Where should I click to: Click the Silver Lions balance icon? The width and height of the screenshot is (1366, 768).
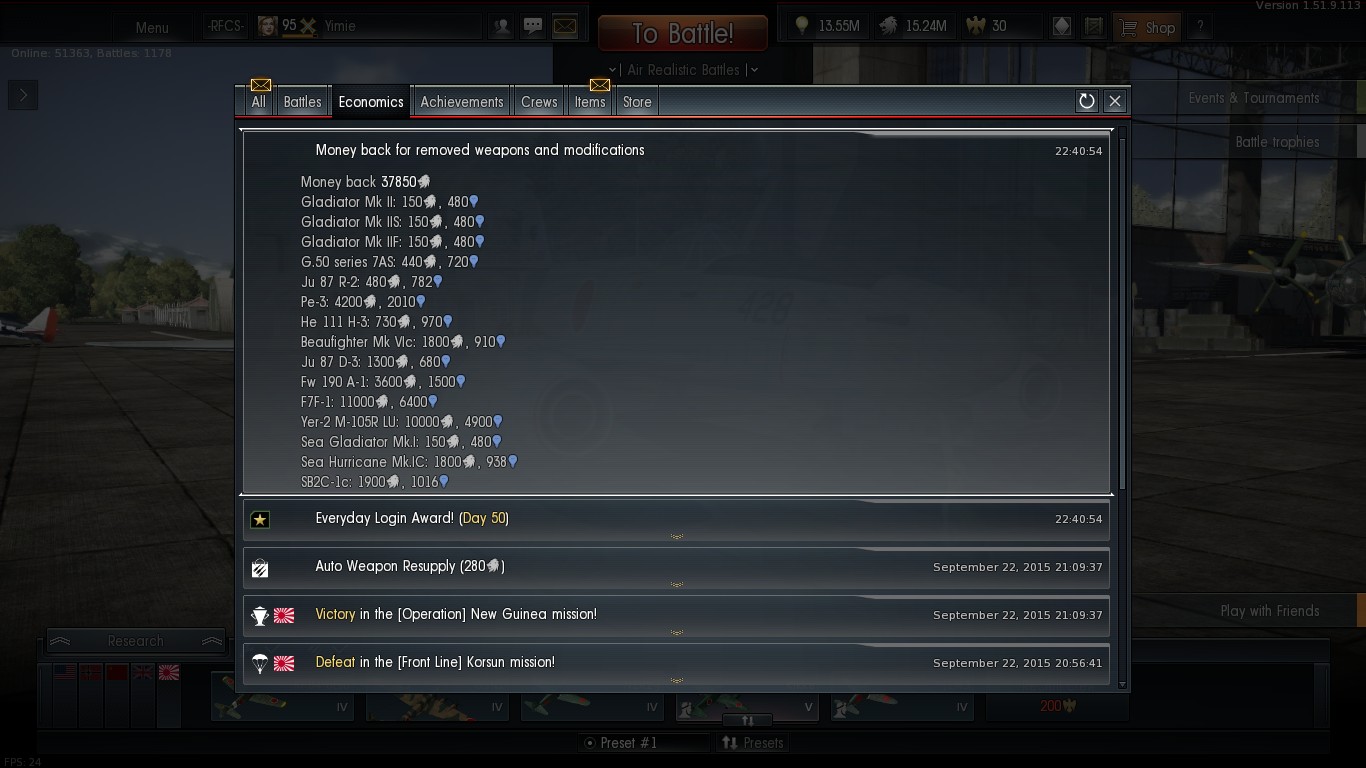coord(889,26)
